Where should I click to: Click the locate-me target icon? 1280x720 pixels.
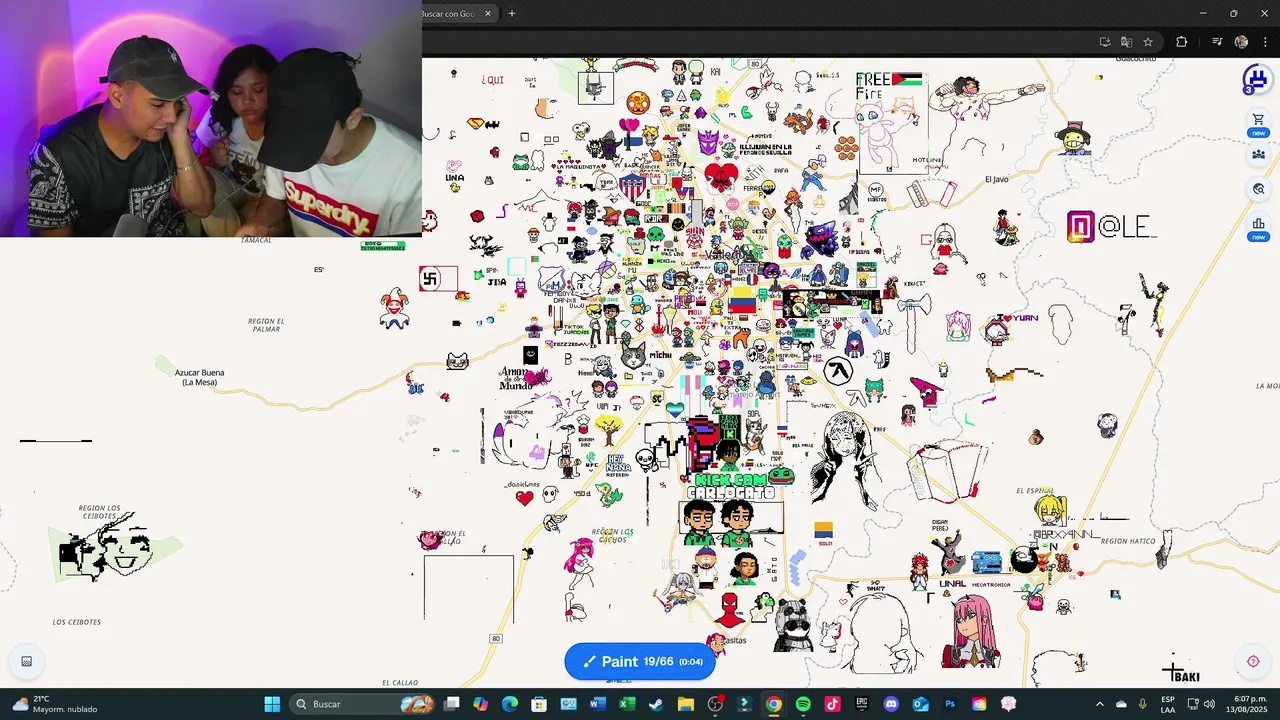click(1253, 661)
